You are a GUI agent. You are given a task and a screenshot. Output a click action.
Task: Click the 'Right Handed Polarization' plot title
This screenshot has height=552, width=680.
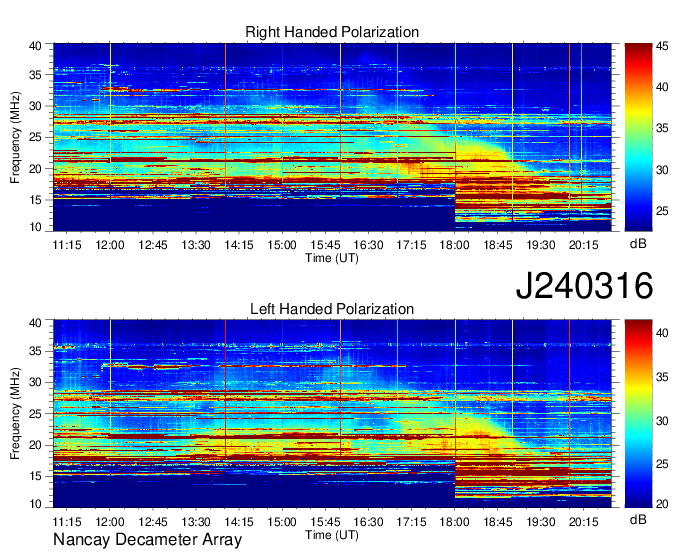coord(332,32)
